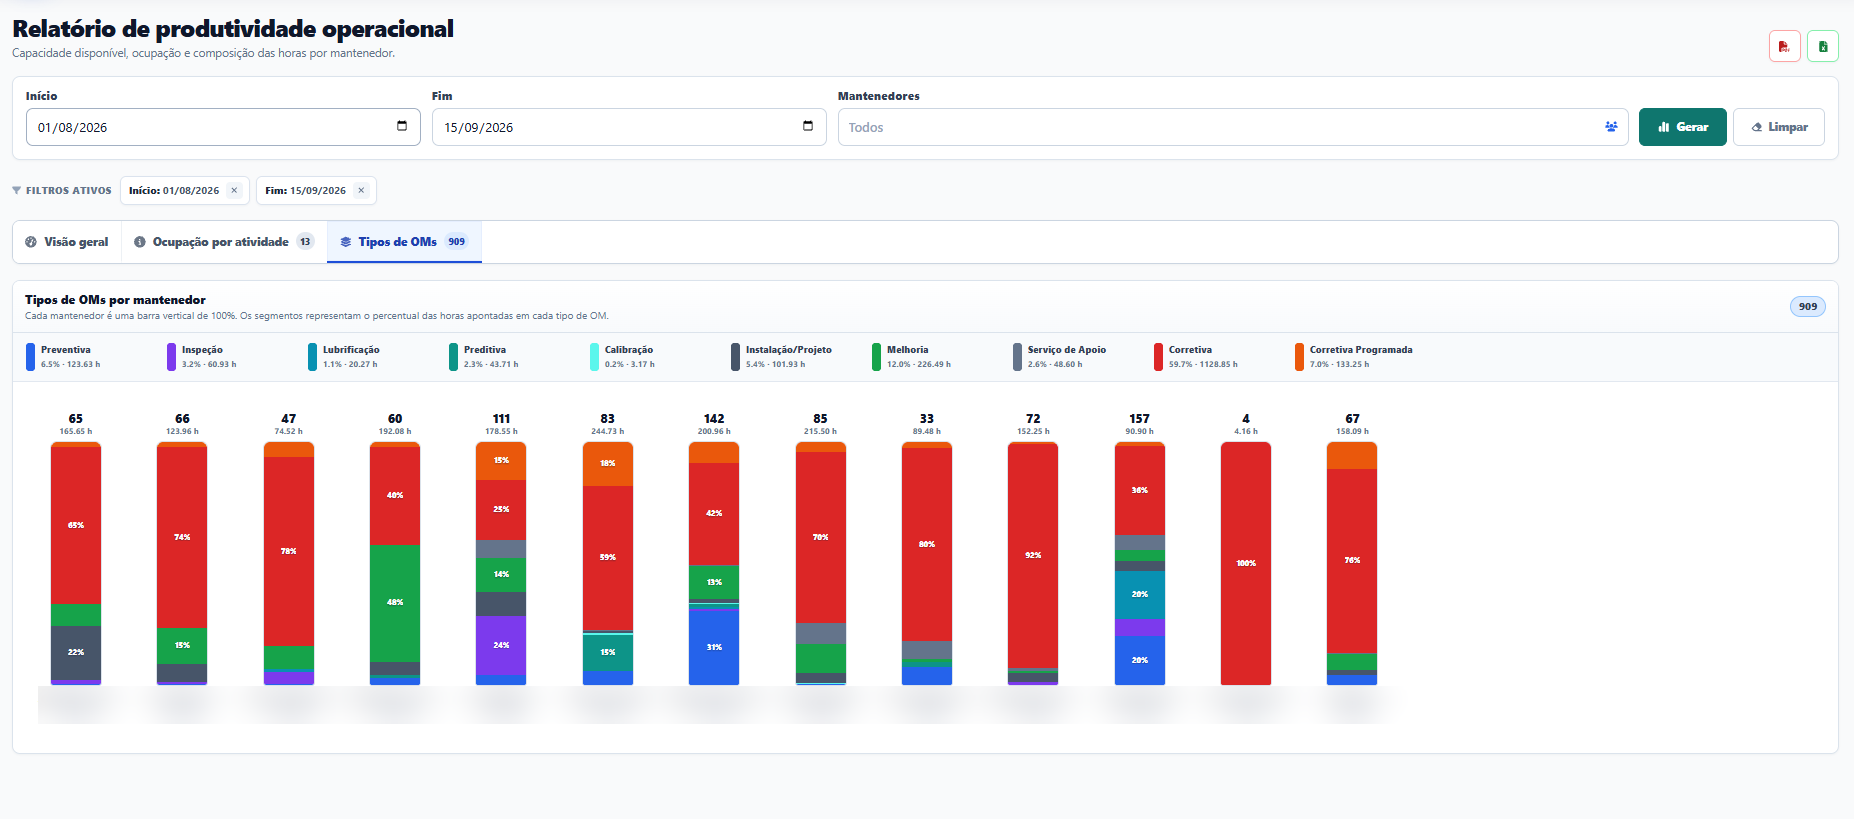Open the Ocupação por atividade tab
Viewport: 1854px width, 819px height.
point(224,242)
